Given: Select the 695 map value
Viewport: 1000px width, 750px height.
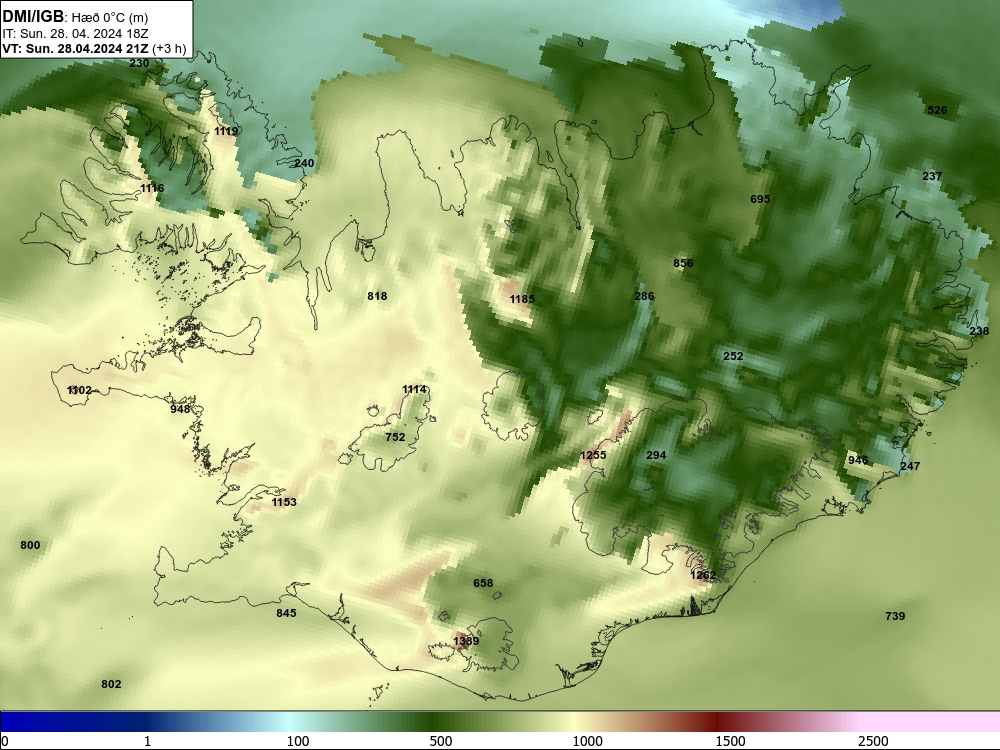Looking at the screenshot, I should [x=760, y=199].
